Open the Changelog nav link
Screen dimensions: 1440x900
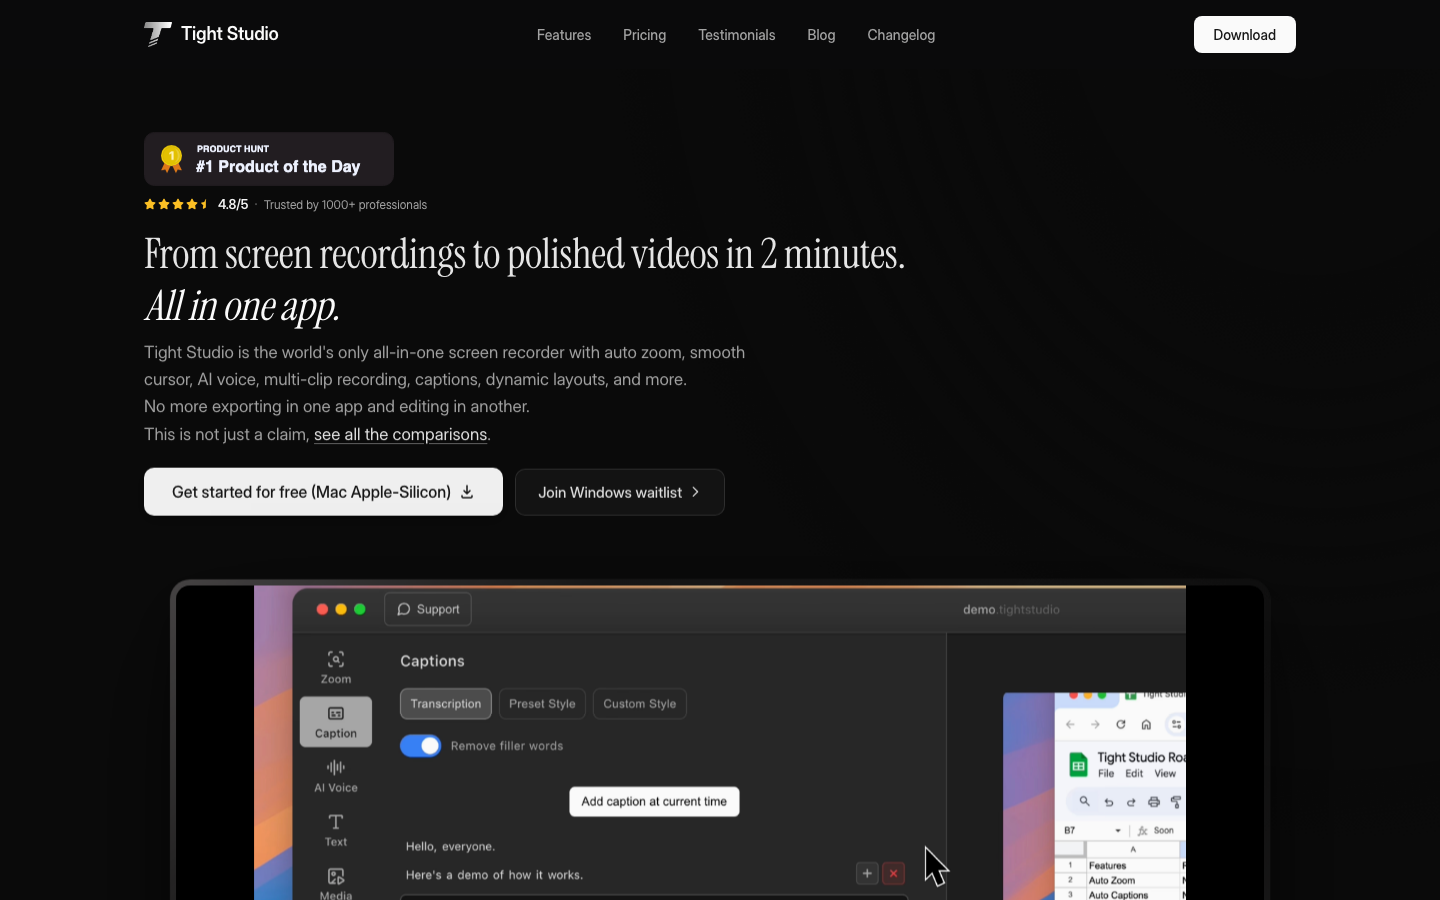(x=901, y=35)
